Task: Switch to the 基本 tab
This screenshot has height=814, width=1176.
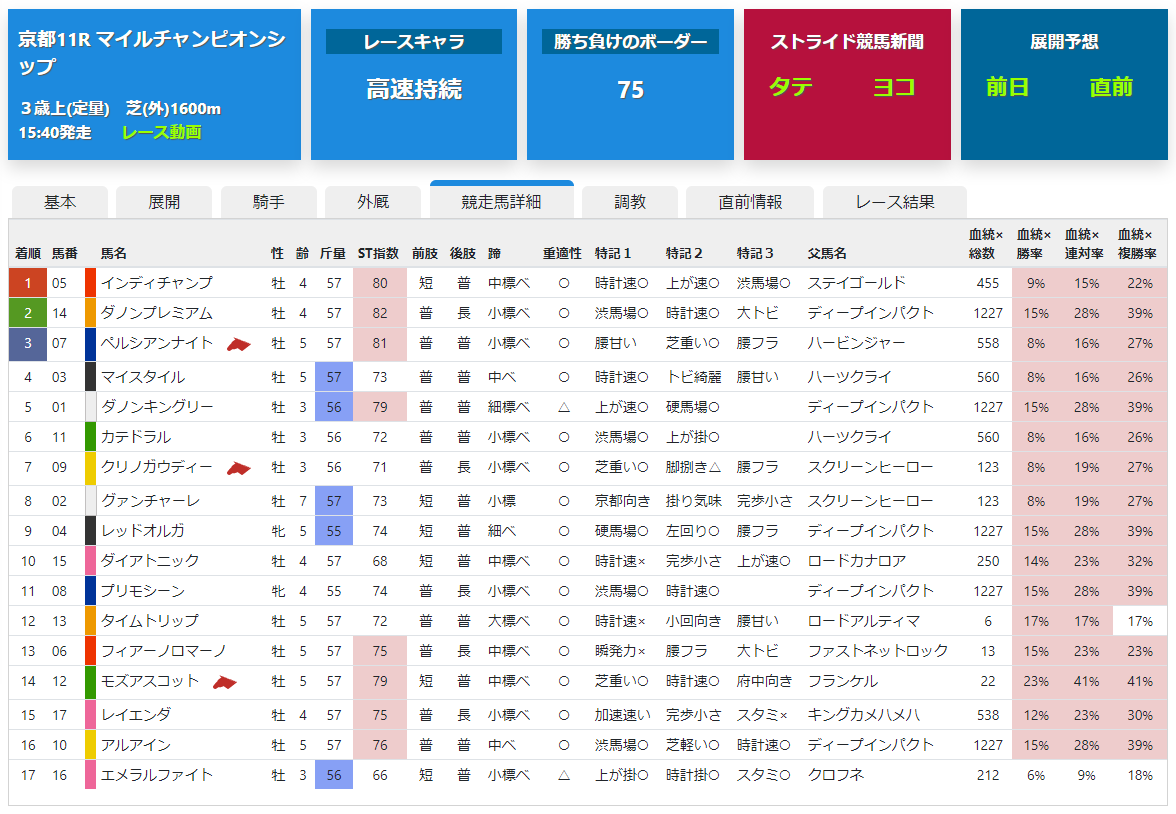Action: tap(60, 202)
